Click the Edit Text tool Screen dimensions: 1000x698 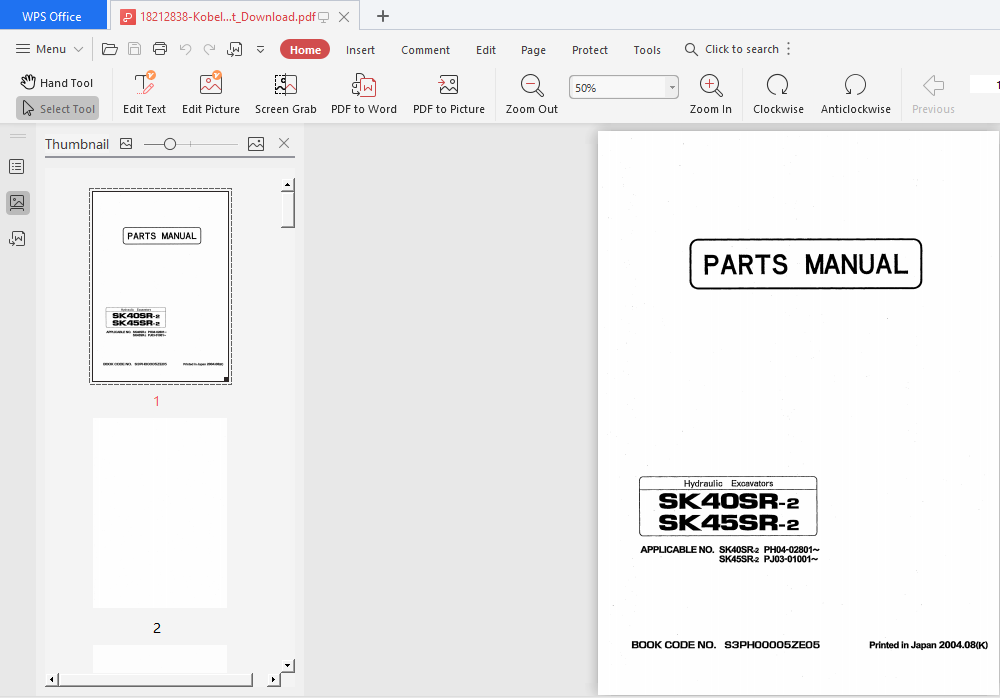[145, 93]
